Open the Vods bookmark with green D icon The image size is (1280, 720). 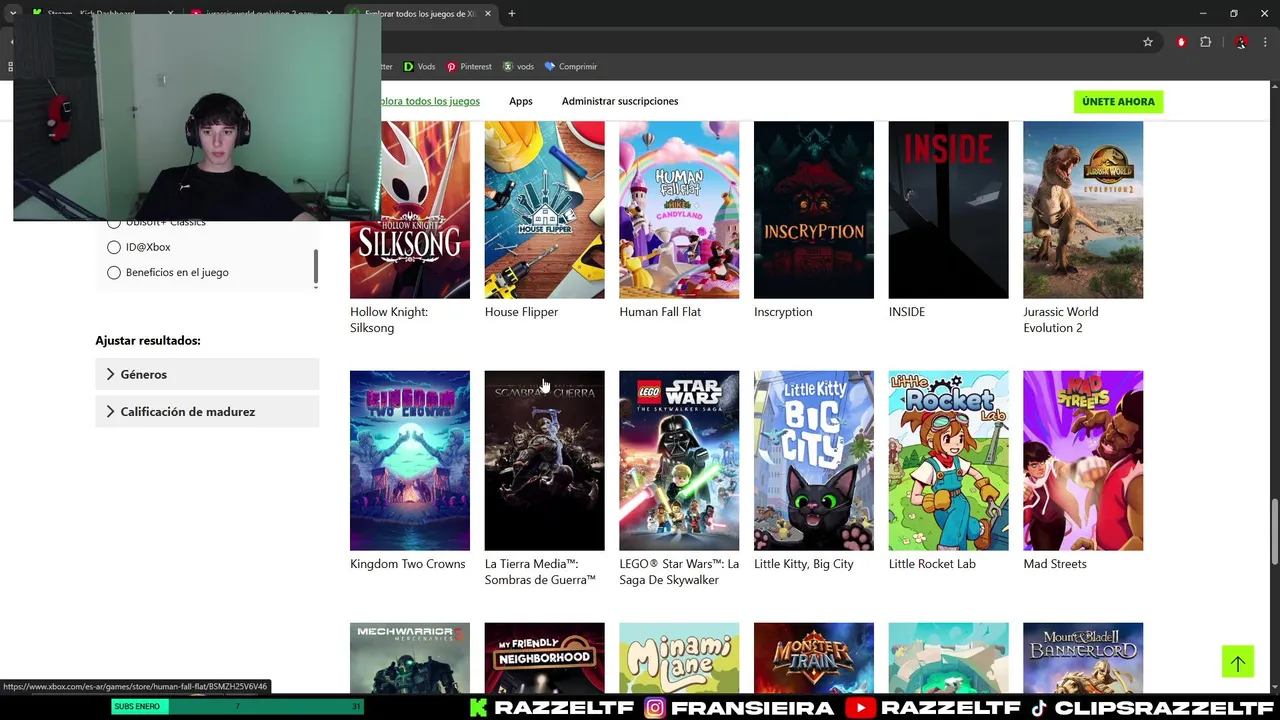(419, 66)
